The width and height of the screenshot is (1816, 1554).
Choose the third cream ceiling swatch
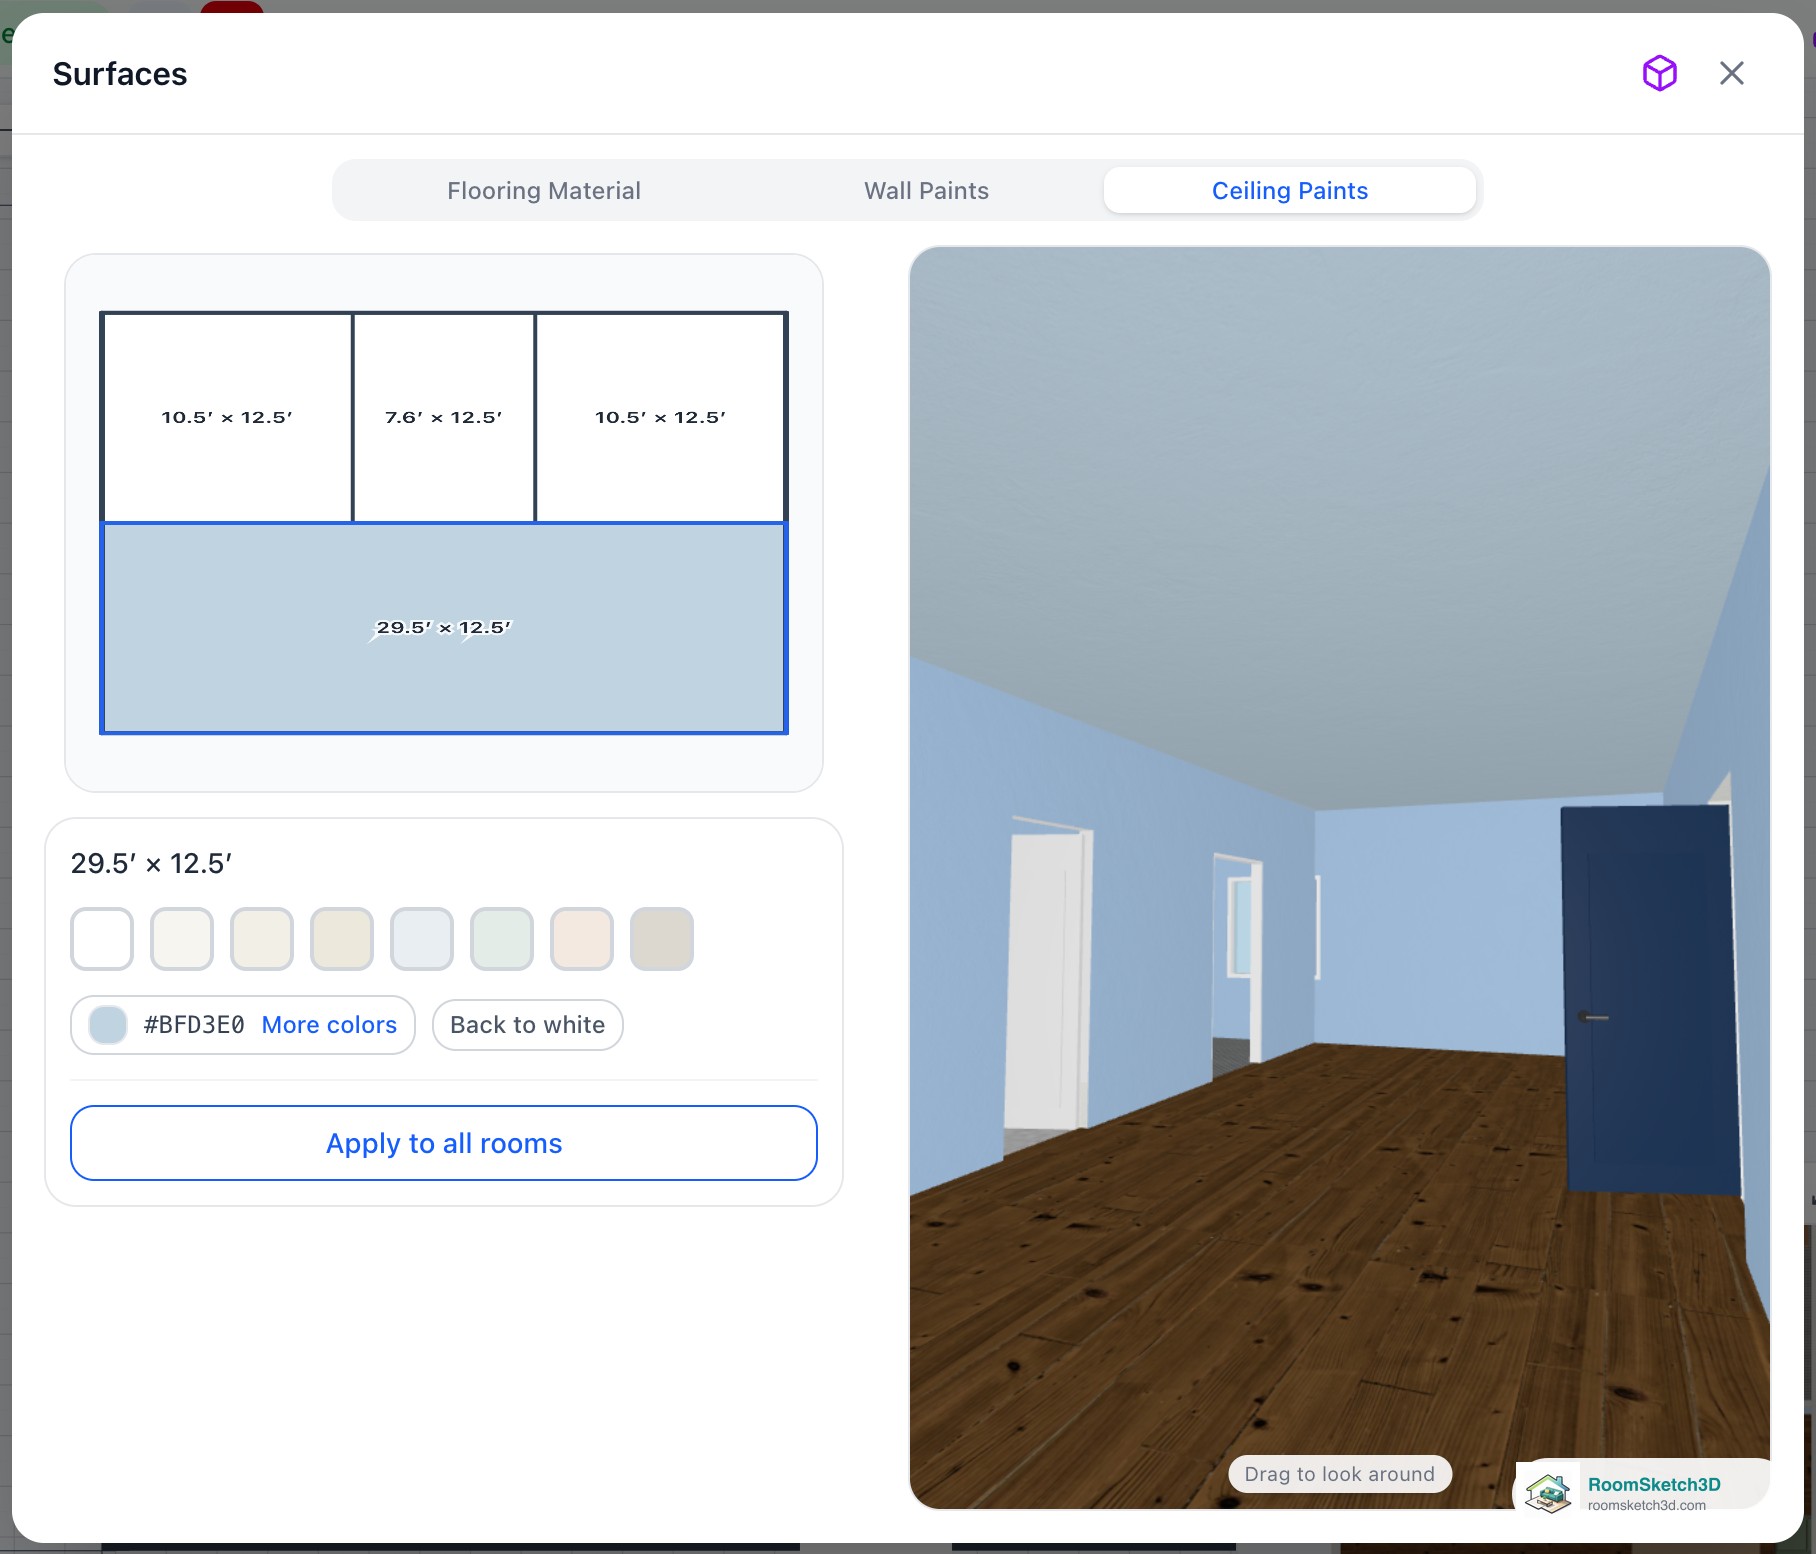[x=262, y=939]
